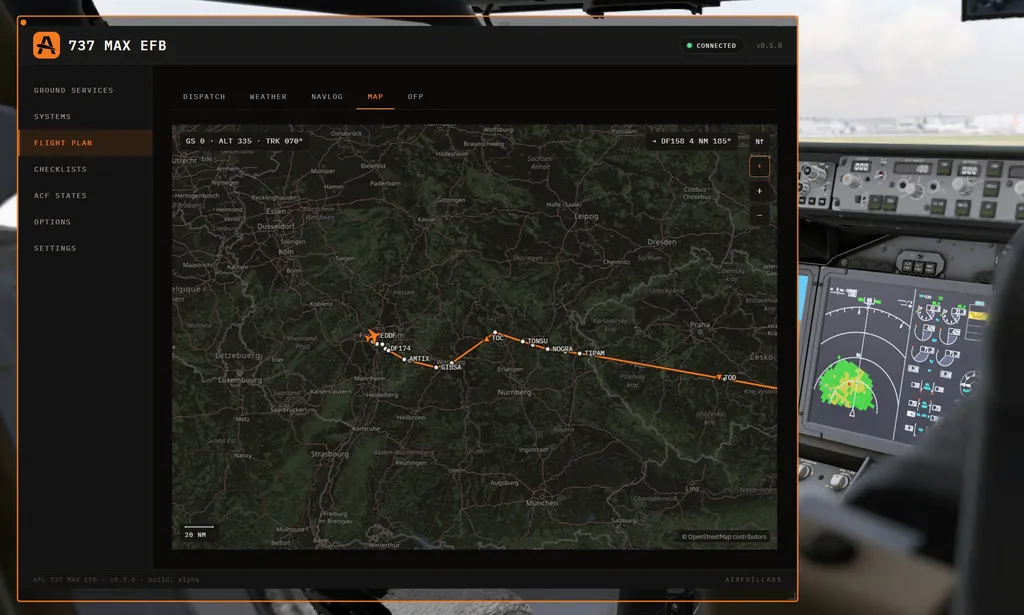The width and height of the screenshot is (1024, 615).
Task: Toggle the center-on-aircraft map button
Action: [x=759, y=166]
